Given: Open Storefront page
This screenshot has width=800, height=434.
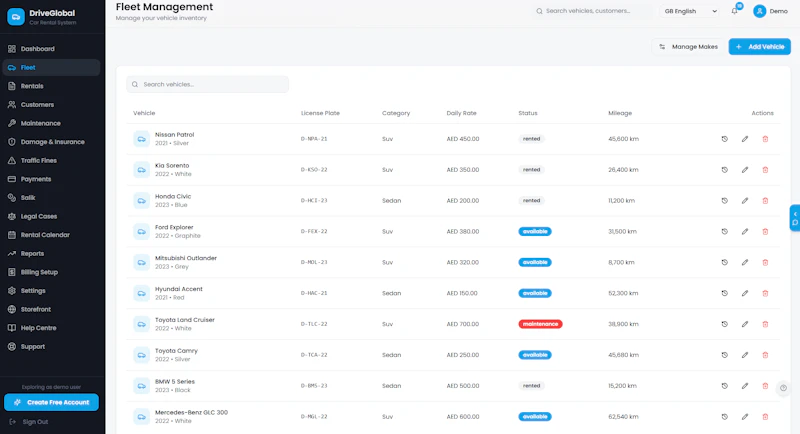Looking at the screenshot, I should pyautogui.click(x=51, y=310).
